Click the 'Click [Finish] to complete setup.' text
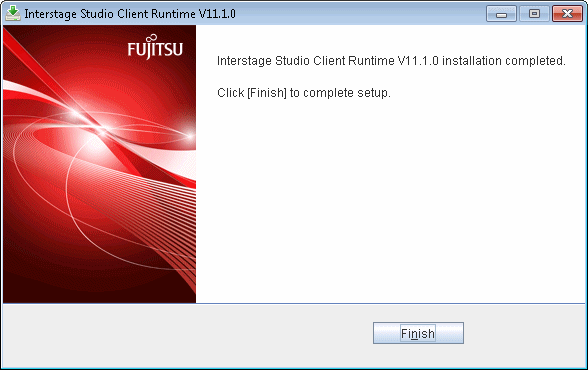Image resolution: width=588 pixels, height=370 pixels. click(x=304, y=93)
